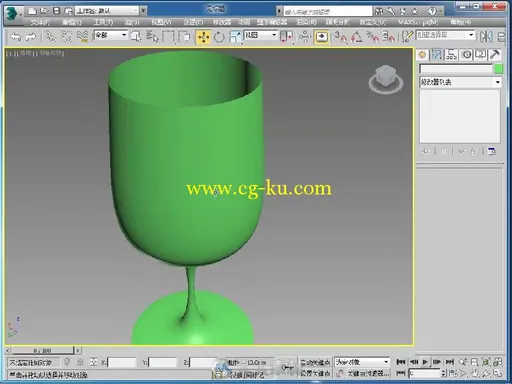Expand quick access toolbar options arrow

click(143, 11)
